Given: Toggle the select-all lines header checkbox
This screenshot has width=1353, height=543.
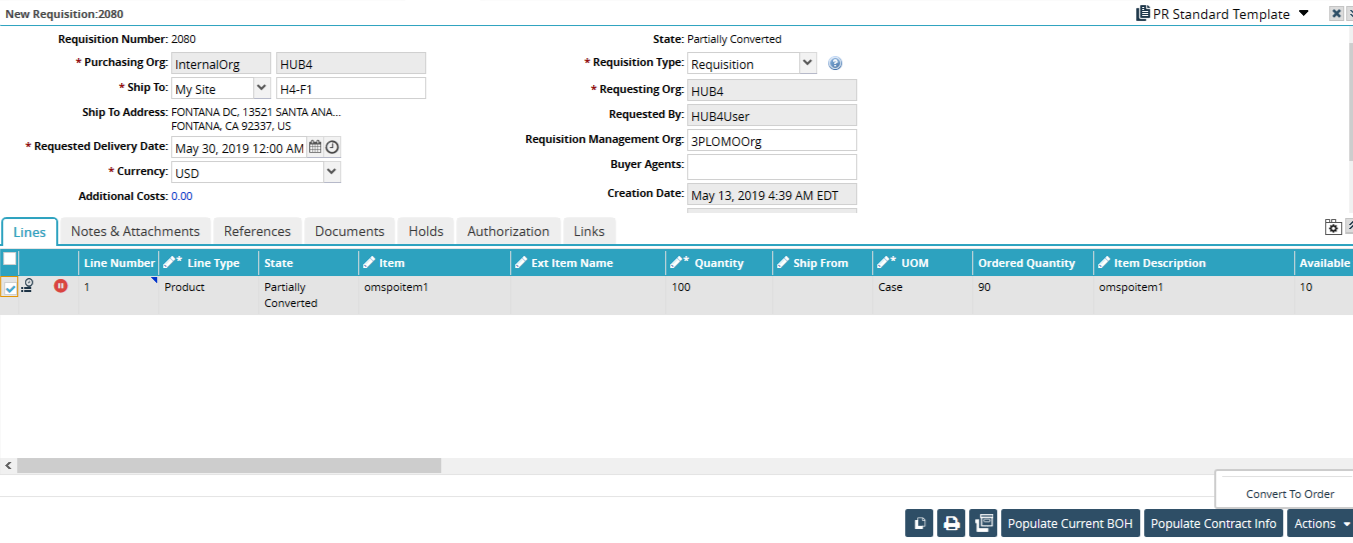Looking at the screenshot, I should [x=9, y=259].
